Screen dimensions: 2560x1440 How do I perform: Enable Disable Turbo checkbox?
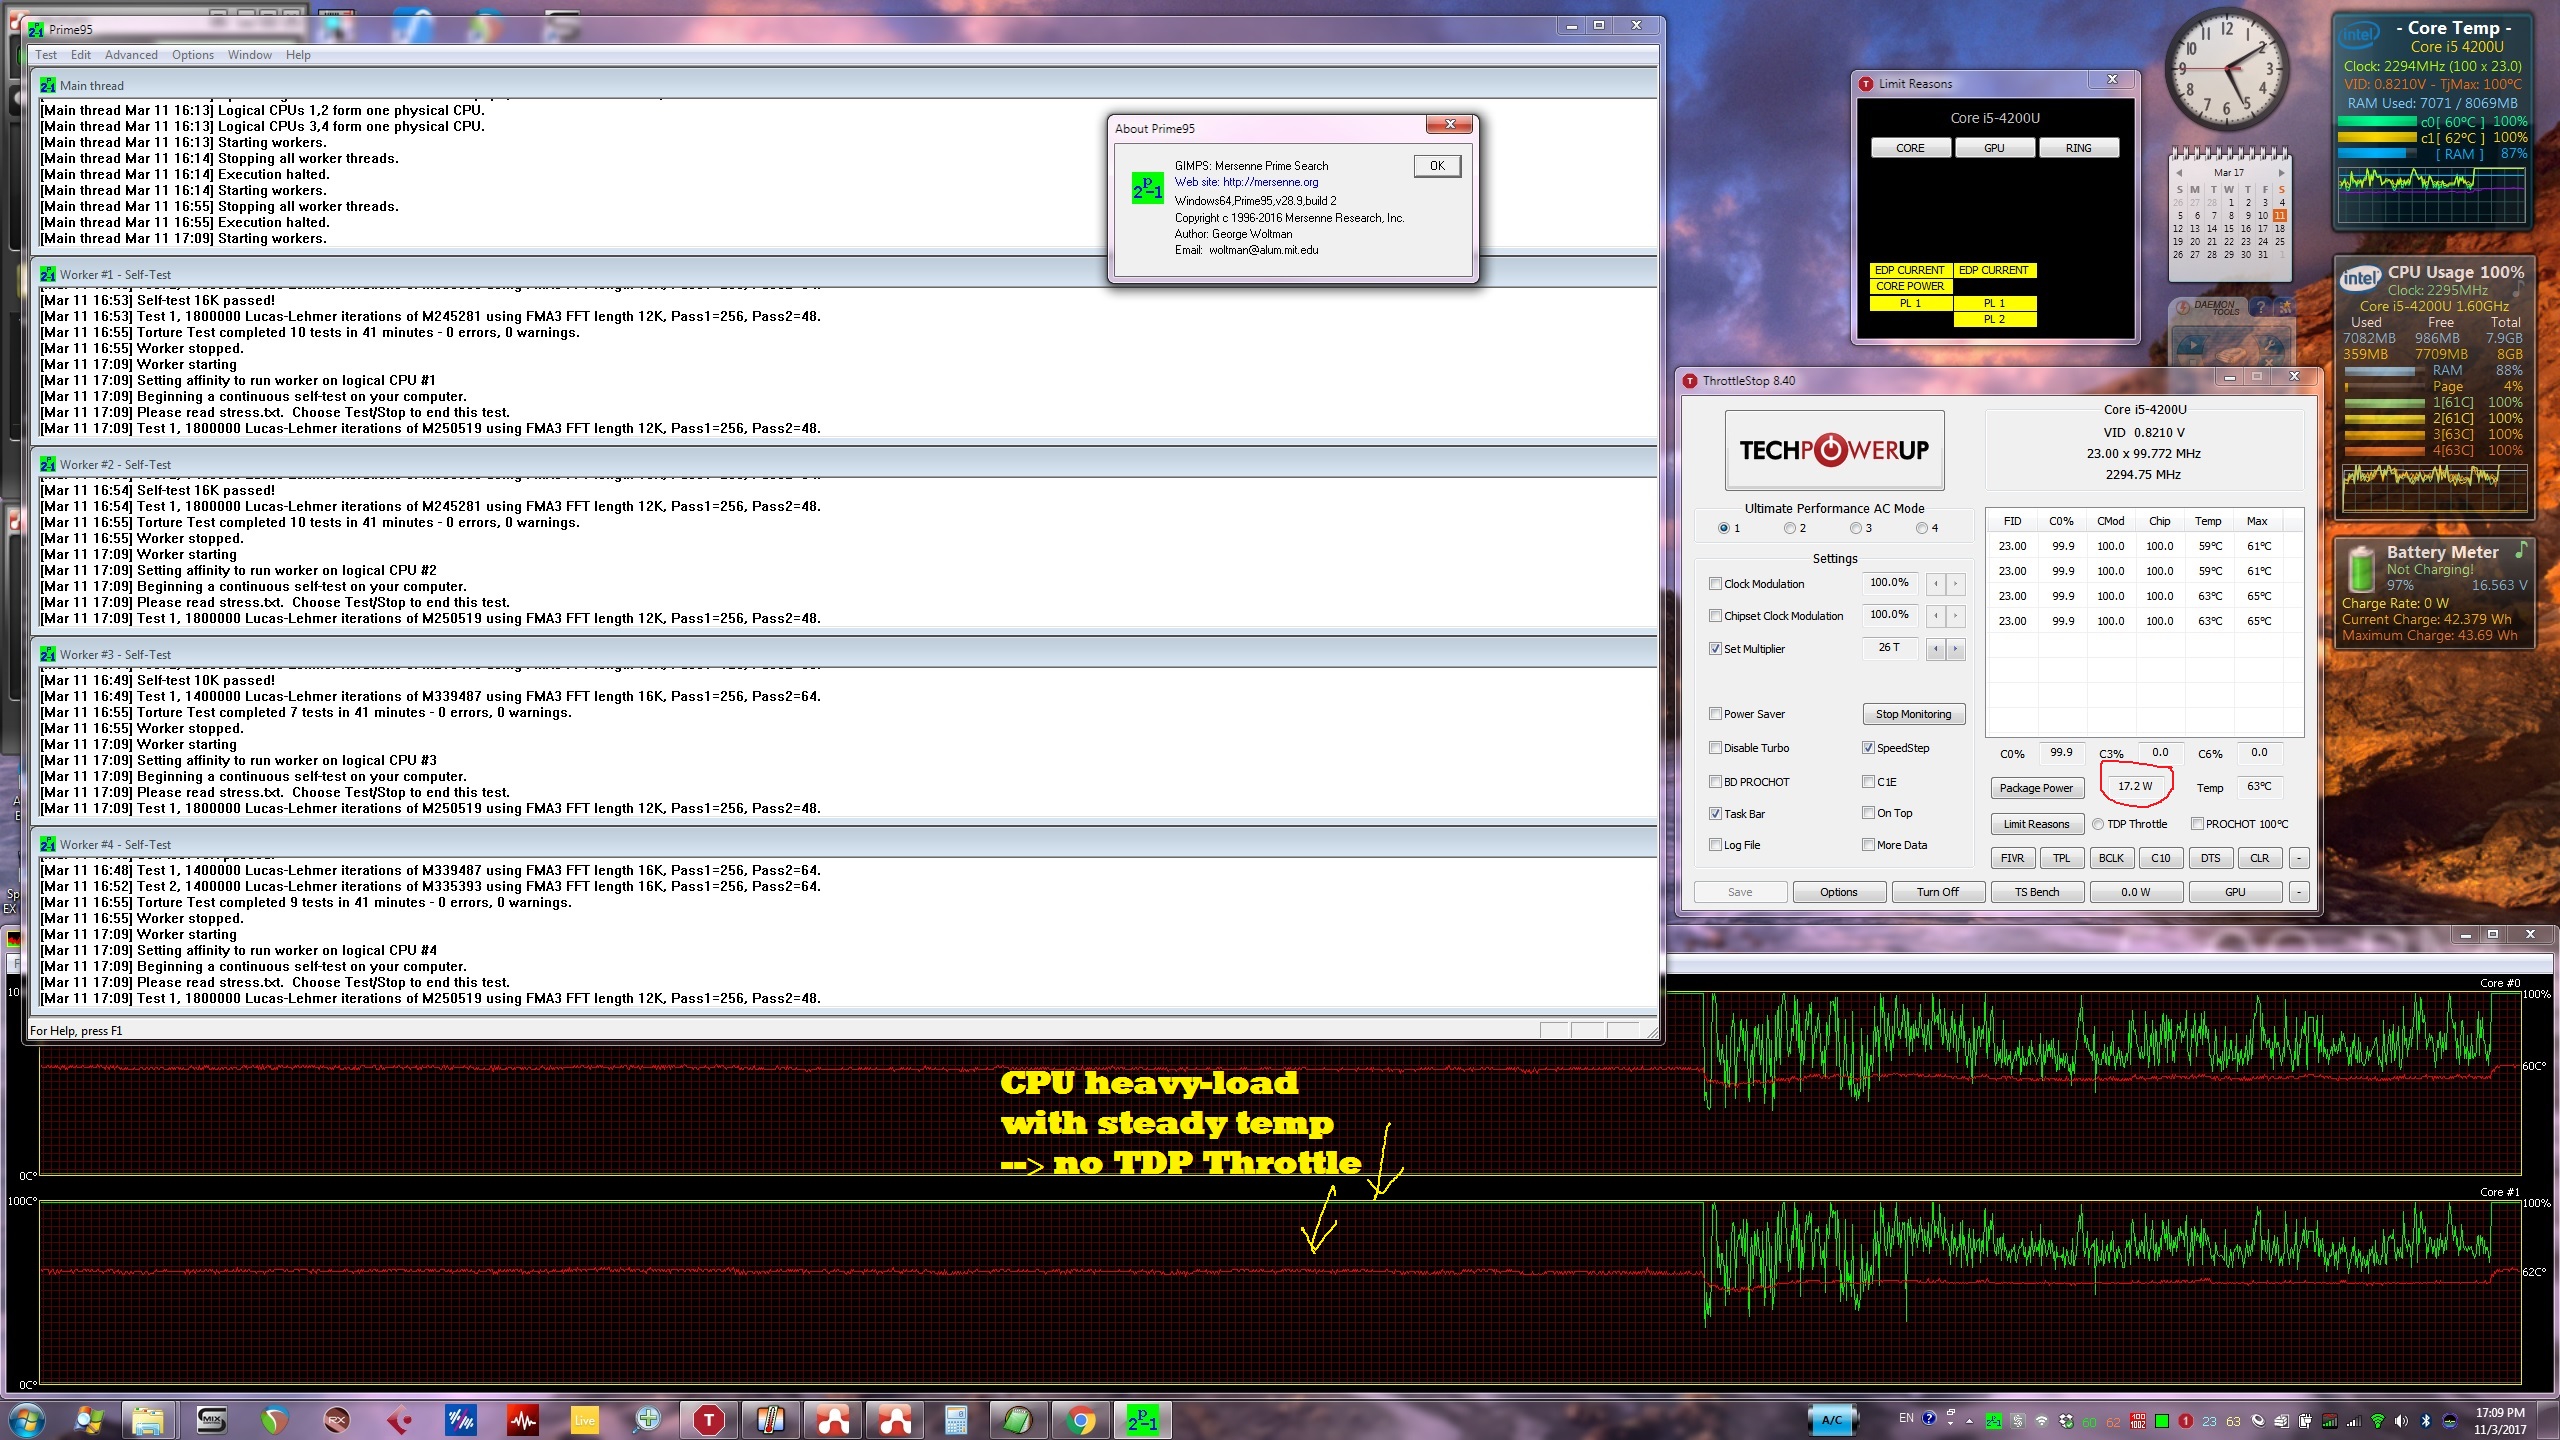tap(1716, 748)
